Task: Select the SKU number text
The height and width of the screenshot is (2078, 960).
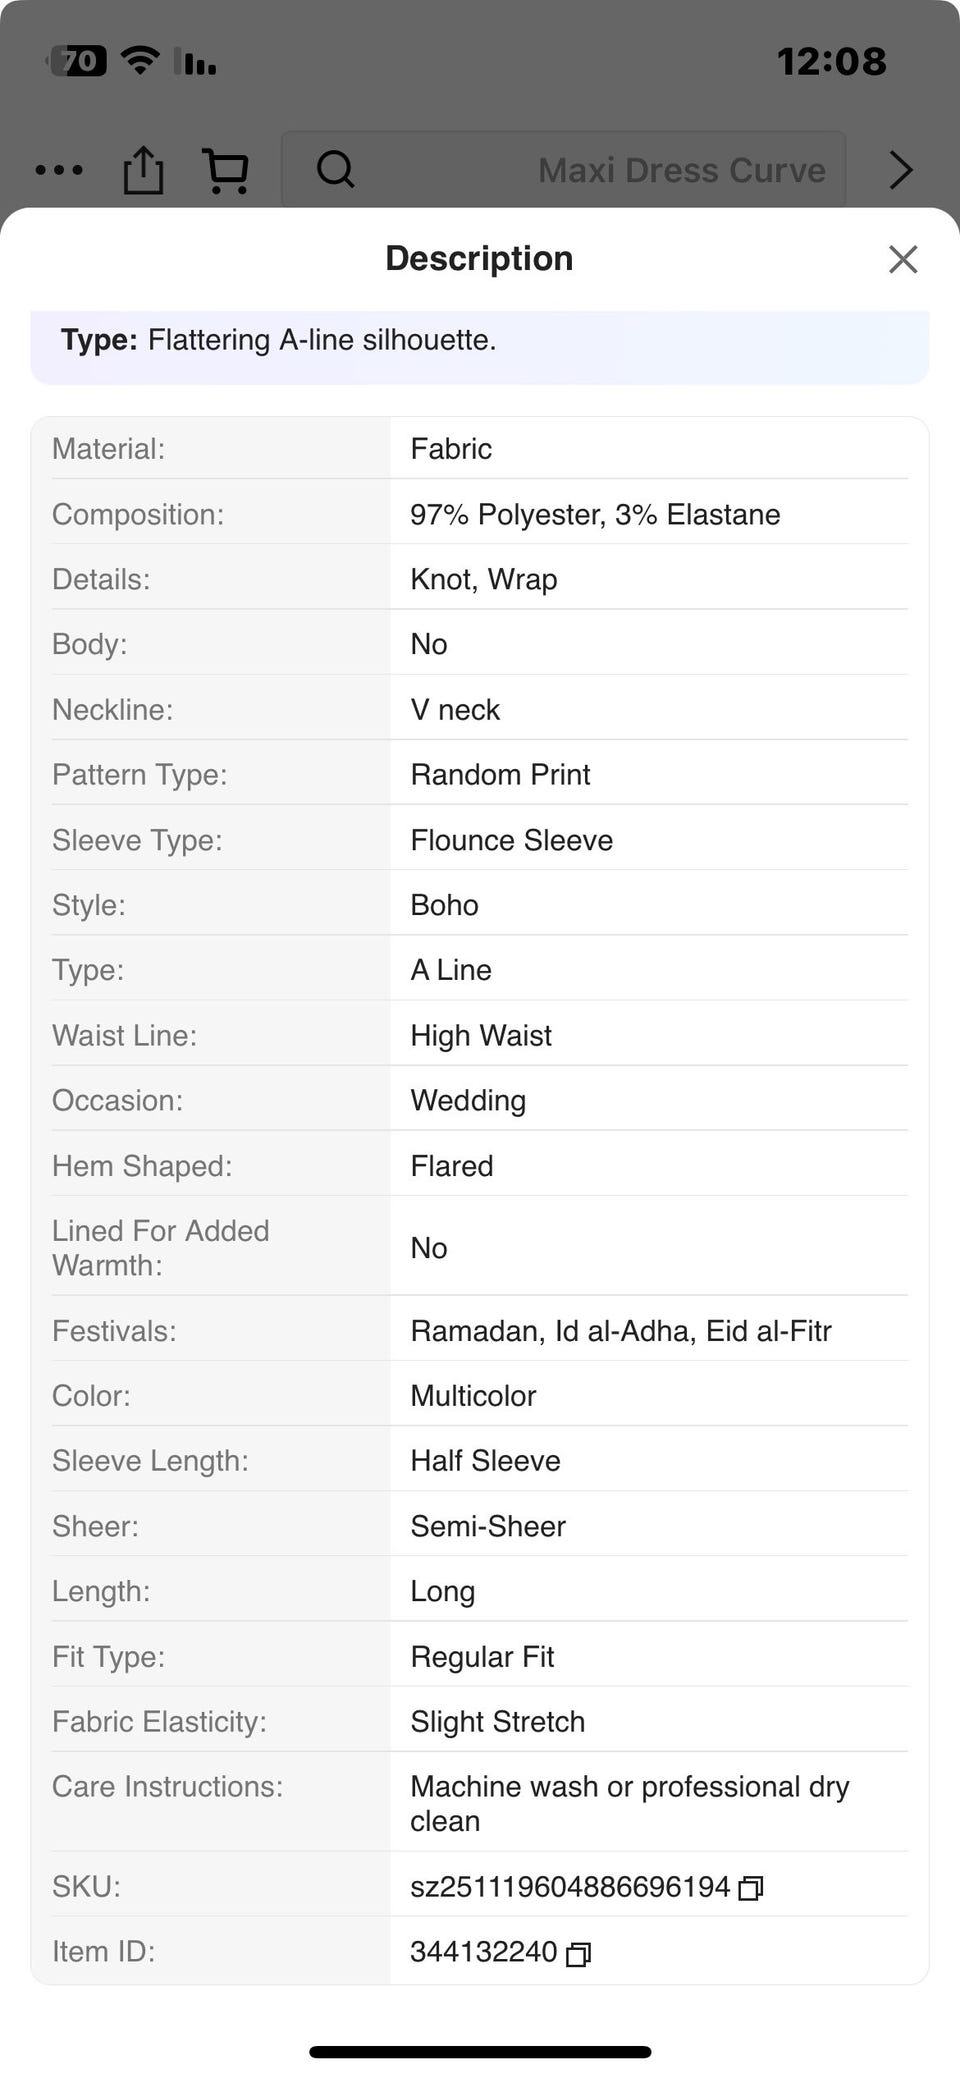Action: [x=570, y=1887]
